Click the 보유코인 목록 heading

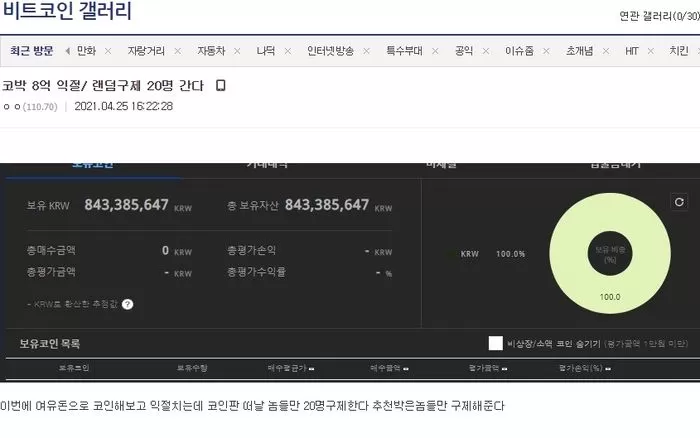(x=50, y=344)
